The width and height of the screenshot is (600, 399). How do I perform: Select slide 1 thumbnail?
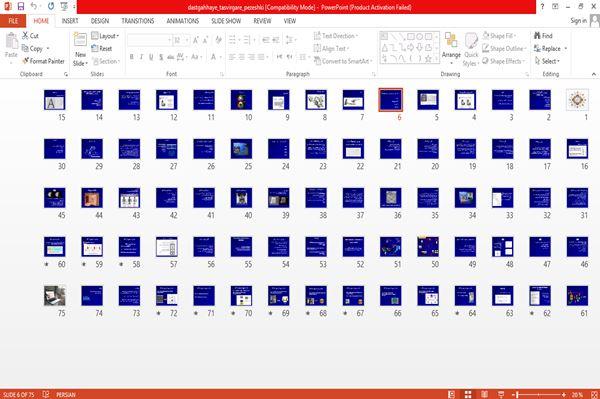[577, 100]
